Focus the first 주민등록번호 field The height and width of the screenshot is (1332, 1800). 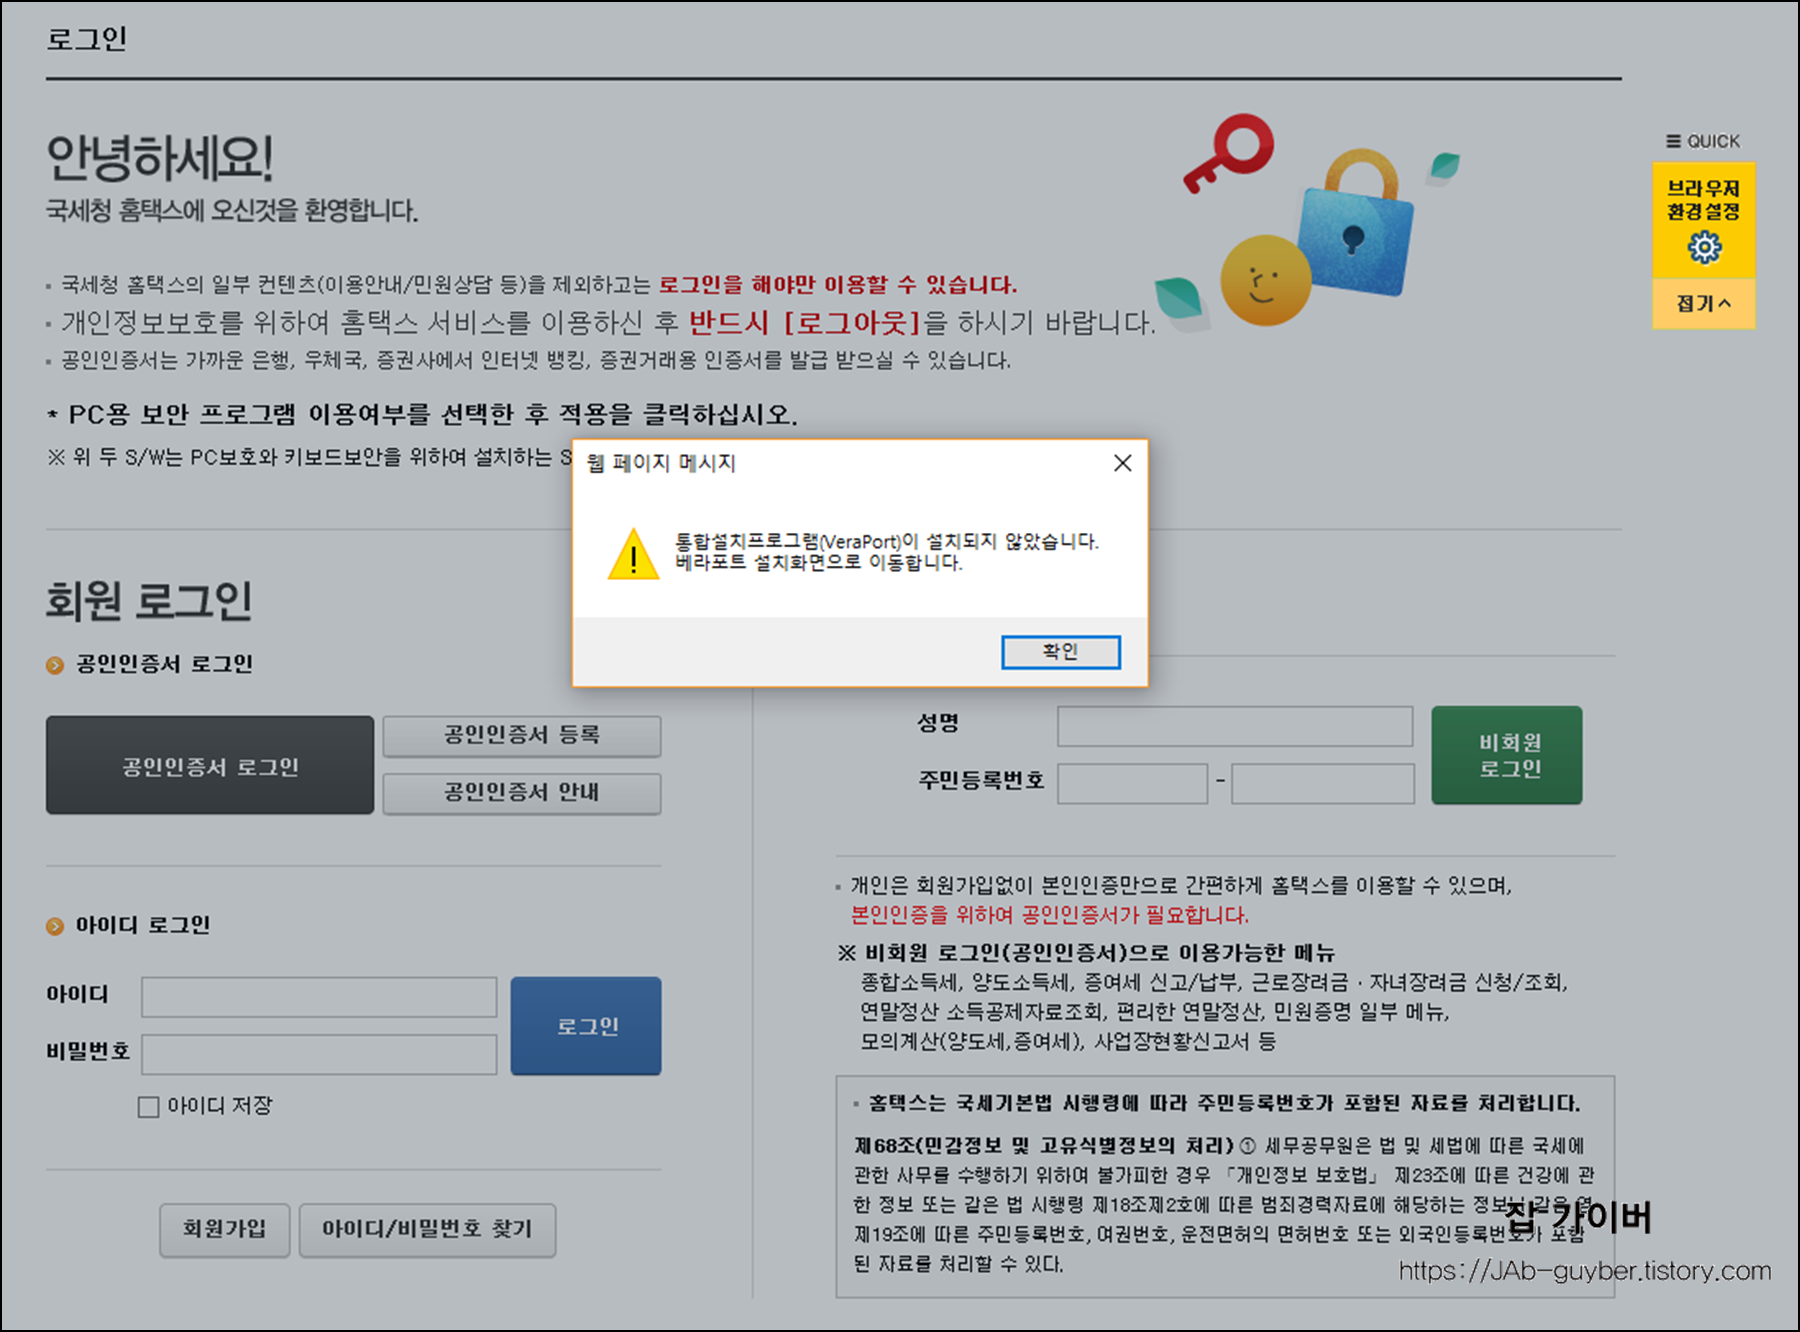pos(1132,783)
